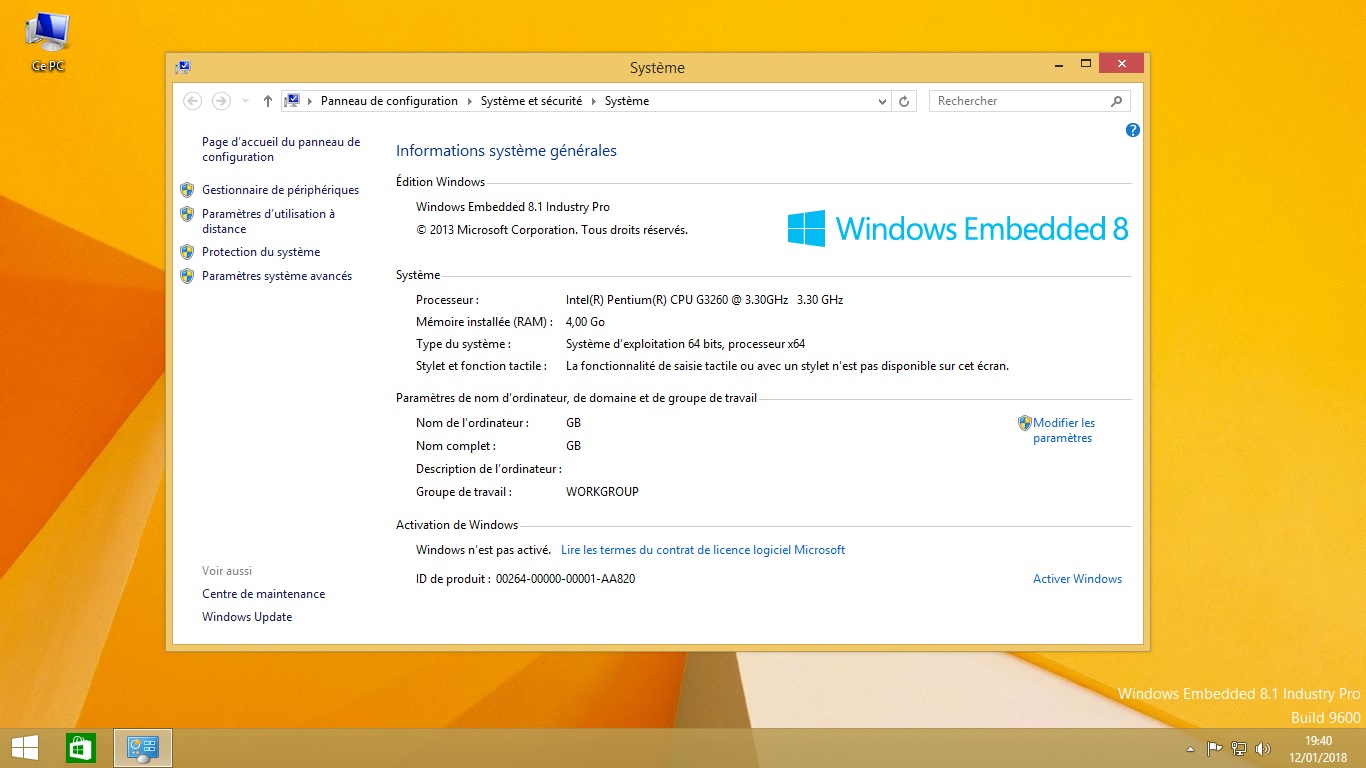Image resolution: width=1366 pixels, height=768 pixels.
Task: Click the System window title bar icon
Action: coord(182,67)
